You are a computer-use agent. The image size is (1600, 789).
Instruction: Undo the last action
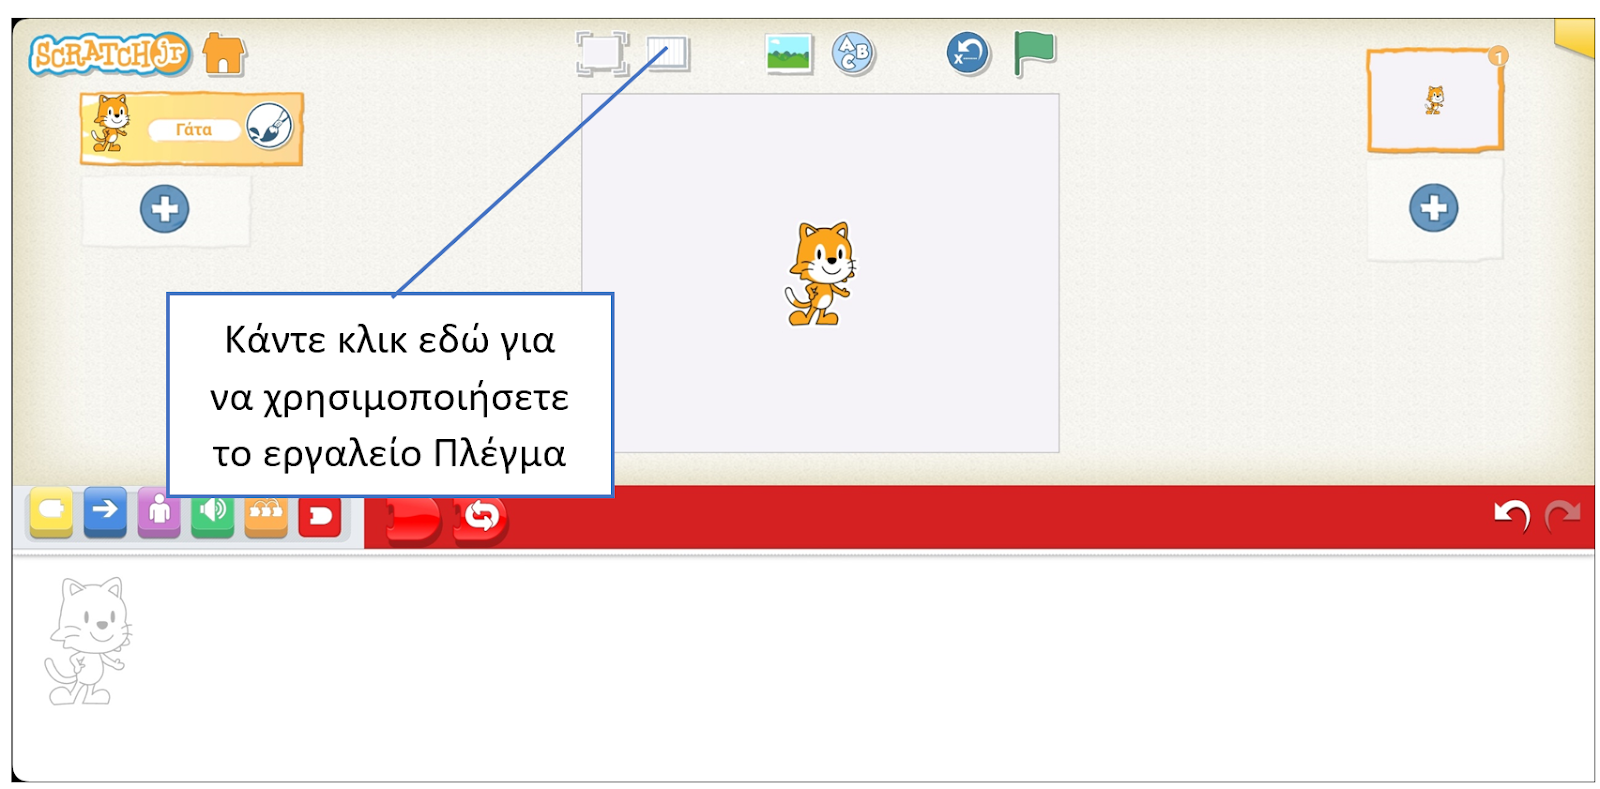tap(1511, 515)
